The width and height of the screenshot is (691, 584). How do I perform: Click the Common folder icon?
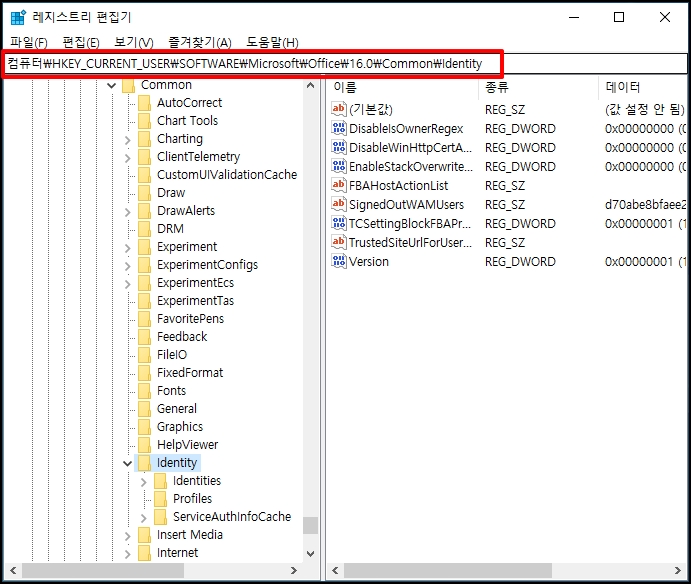(128, 85)
